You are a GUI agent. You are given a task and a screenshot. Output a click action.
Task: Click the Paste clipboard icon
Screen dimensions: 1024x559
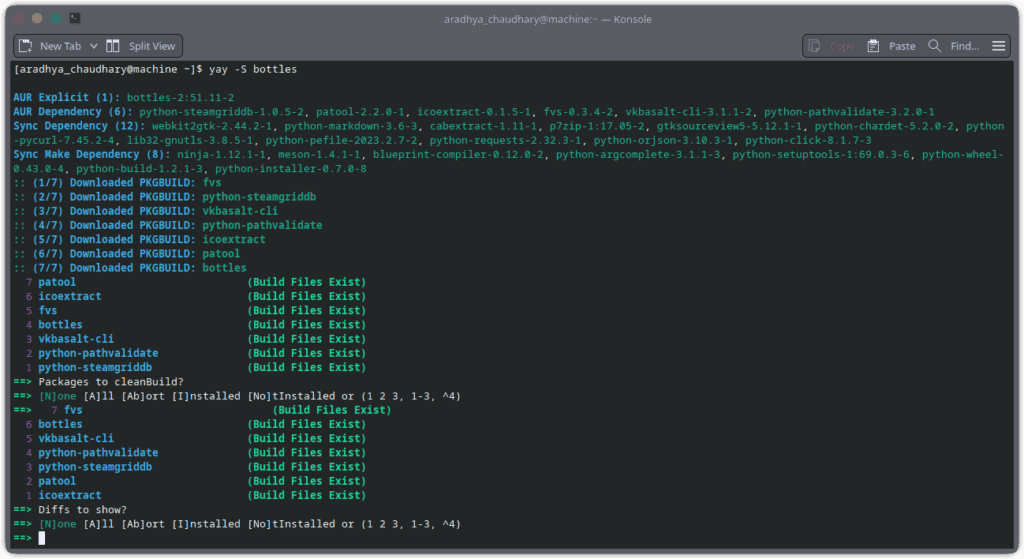tap(873, 46)
